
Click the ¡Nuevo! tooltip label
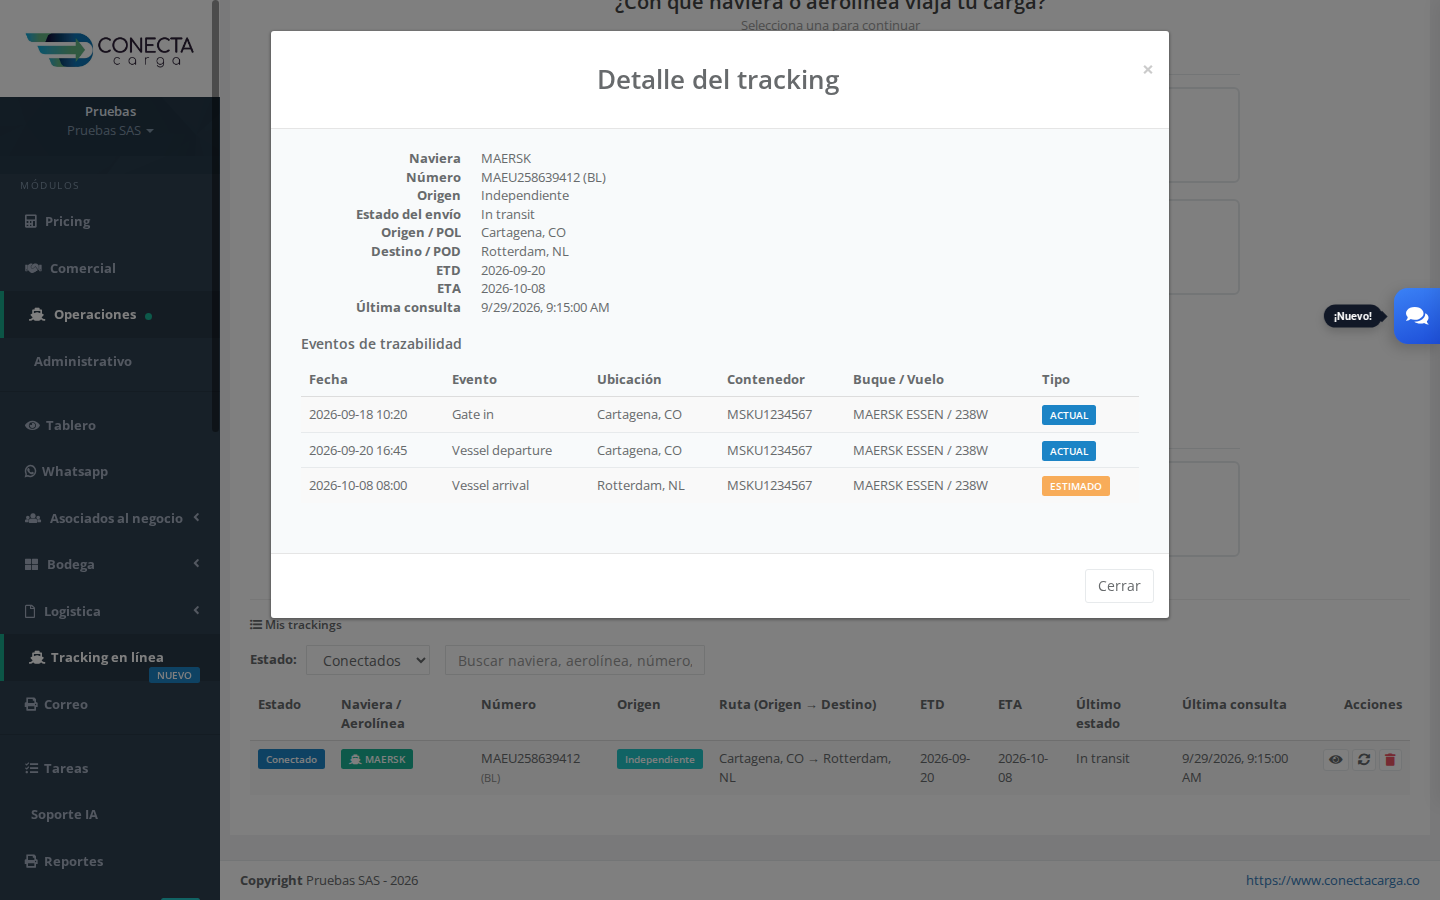point(1353,316)
